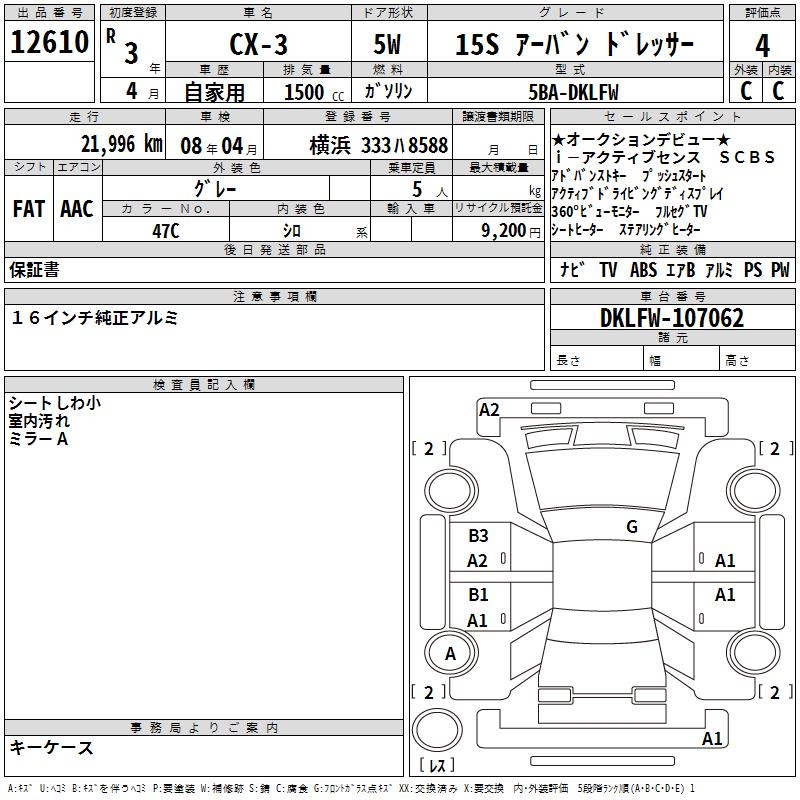Select 360°ビューモニター sales point line
This screenshot has height=800, width=800.
pyautogui.click(x=629, y=211)
